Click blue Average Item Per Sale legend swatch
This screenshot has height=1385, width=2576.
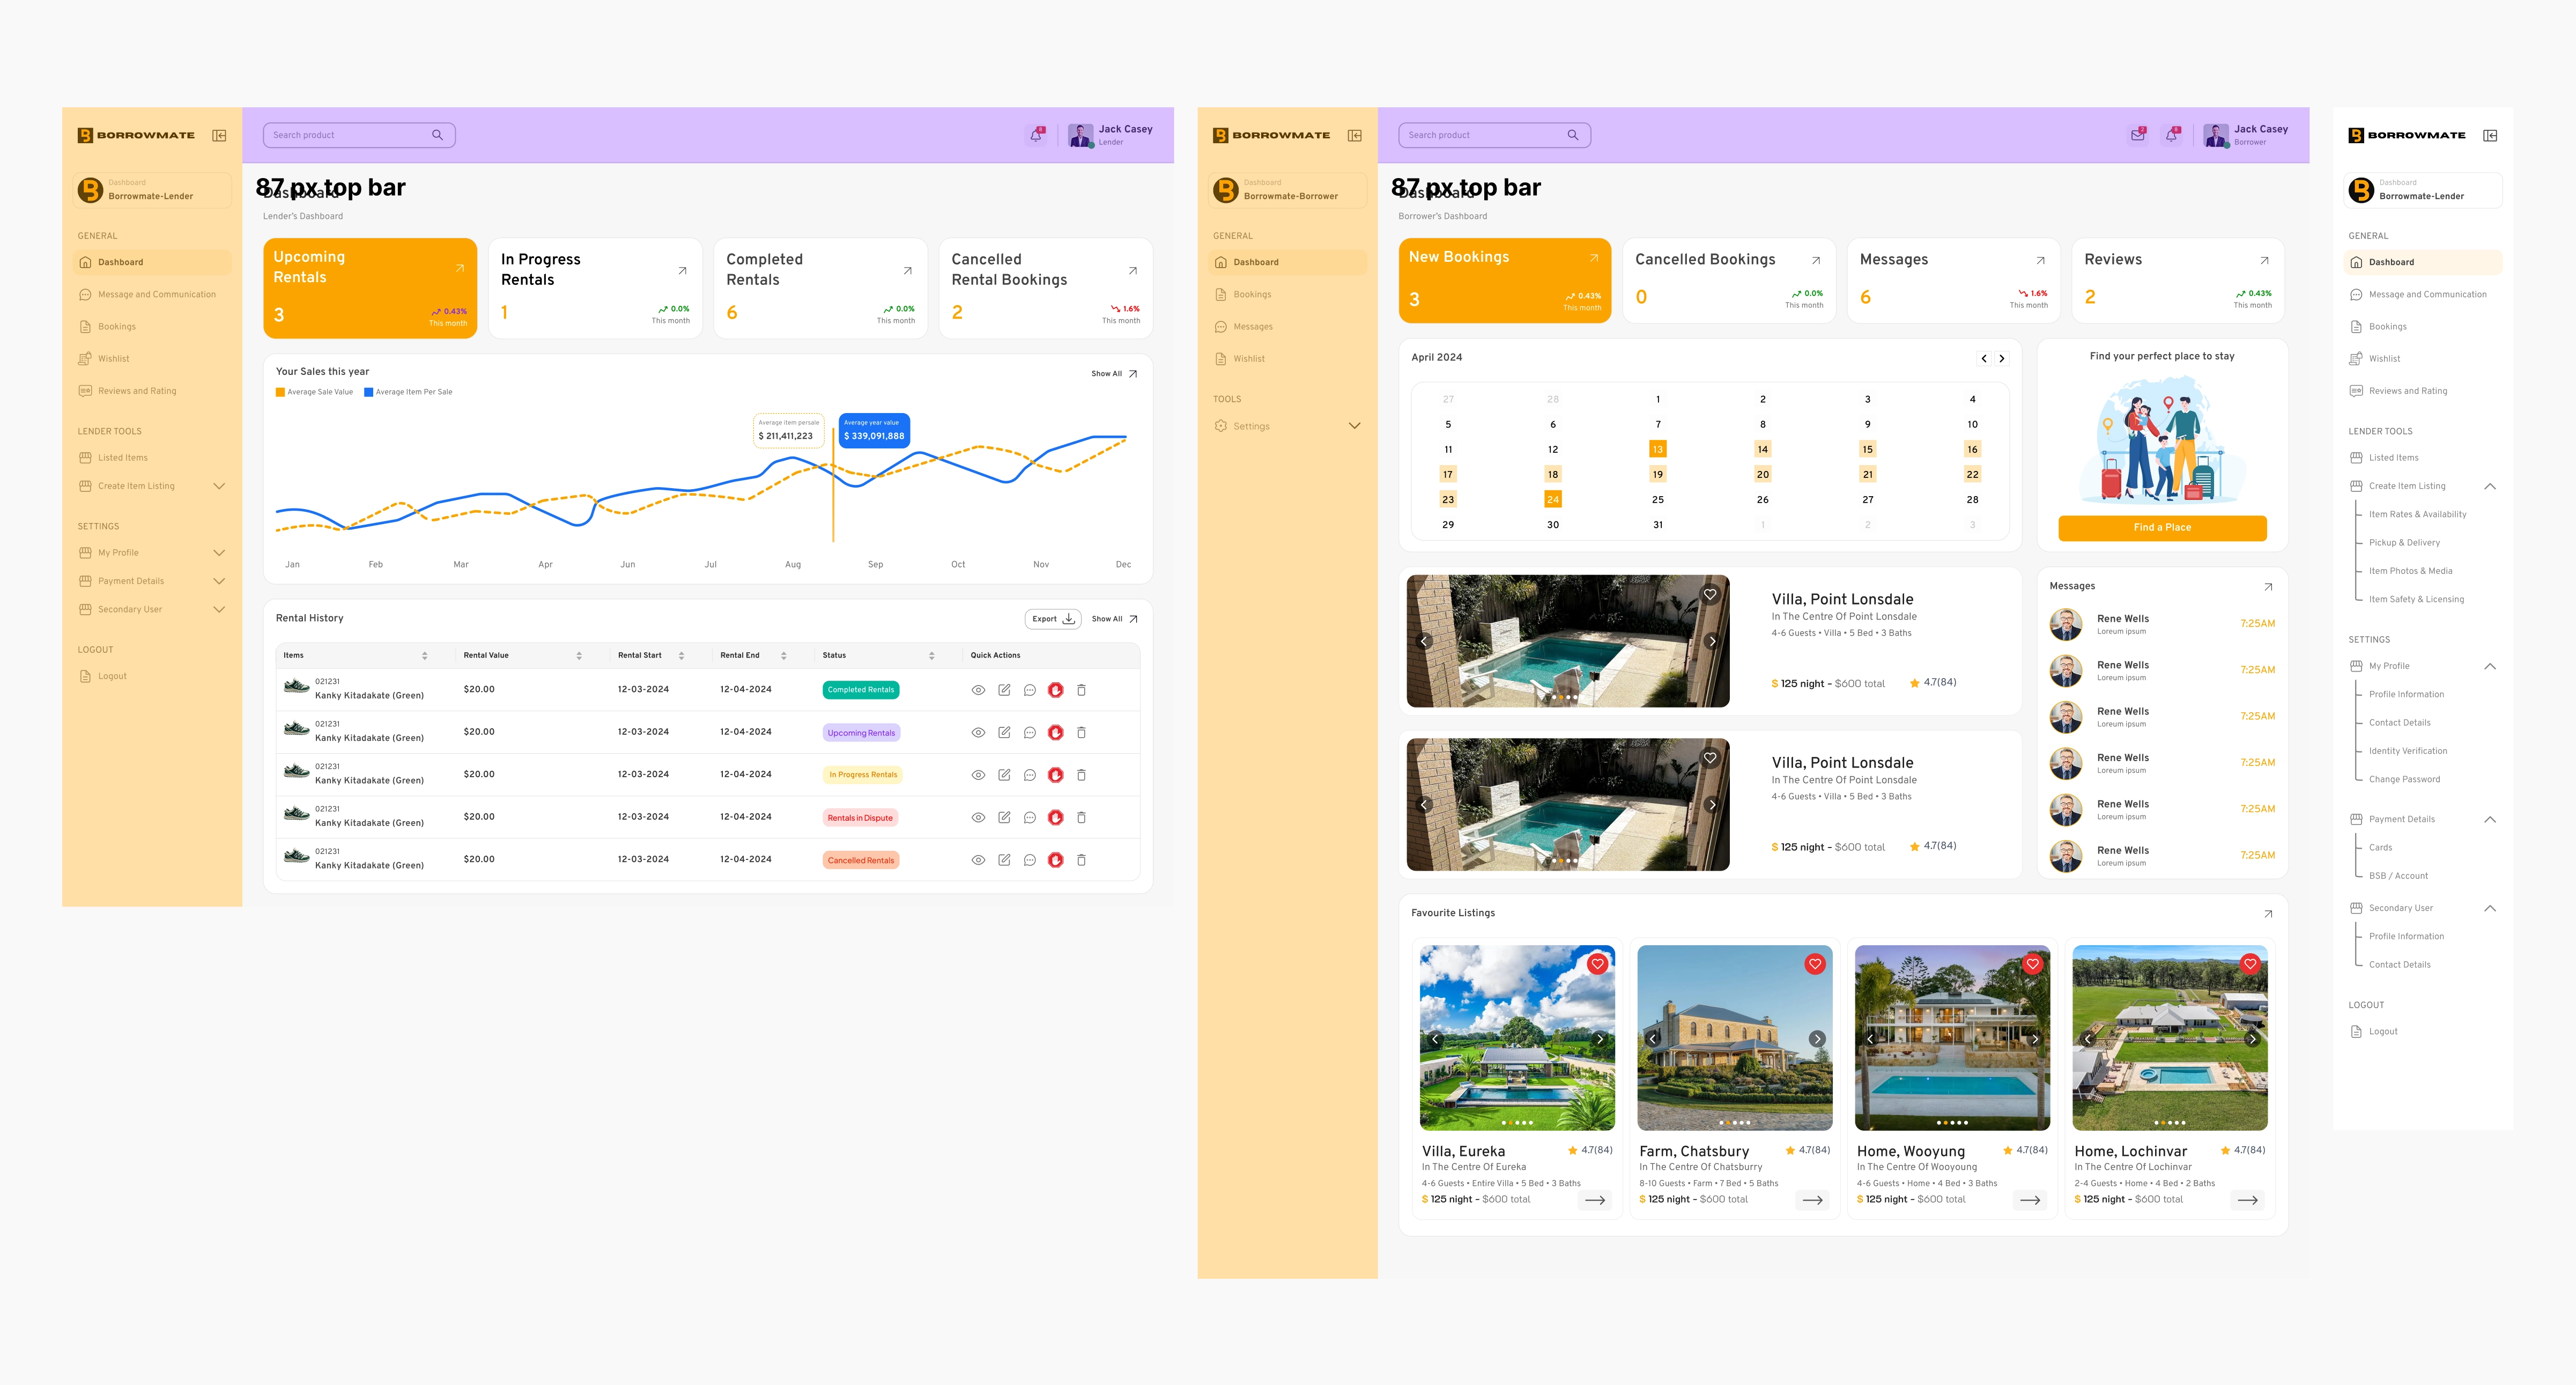point(368,392)
